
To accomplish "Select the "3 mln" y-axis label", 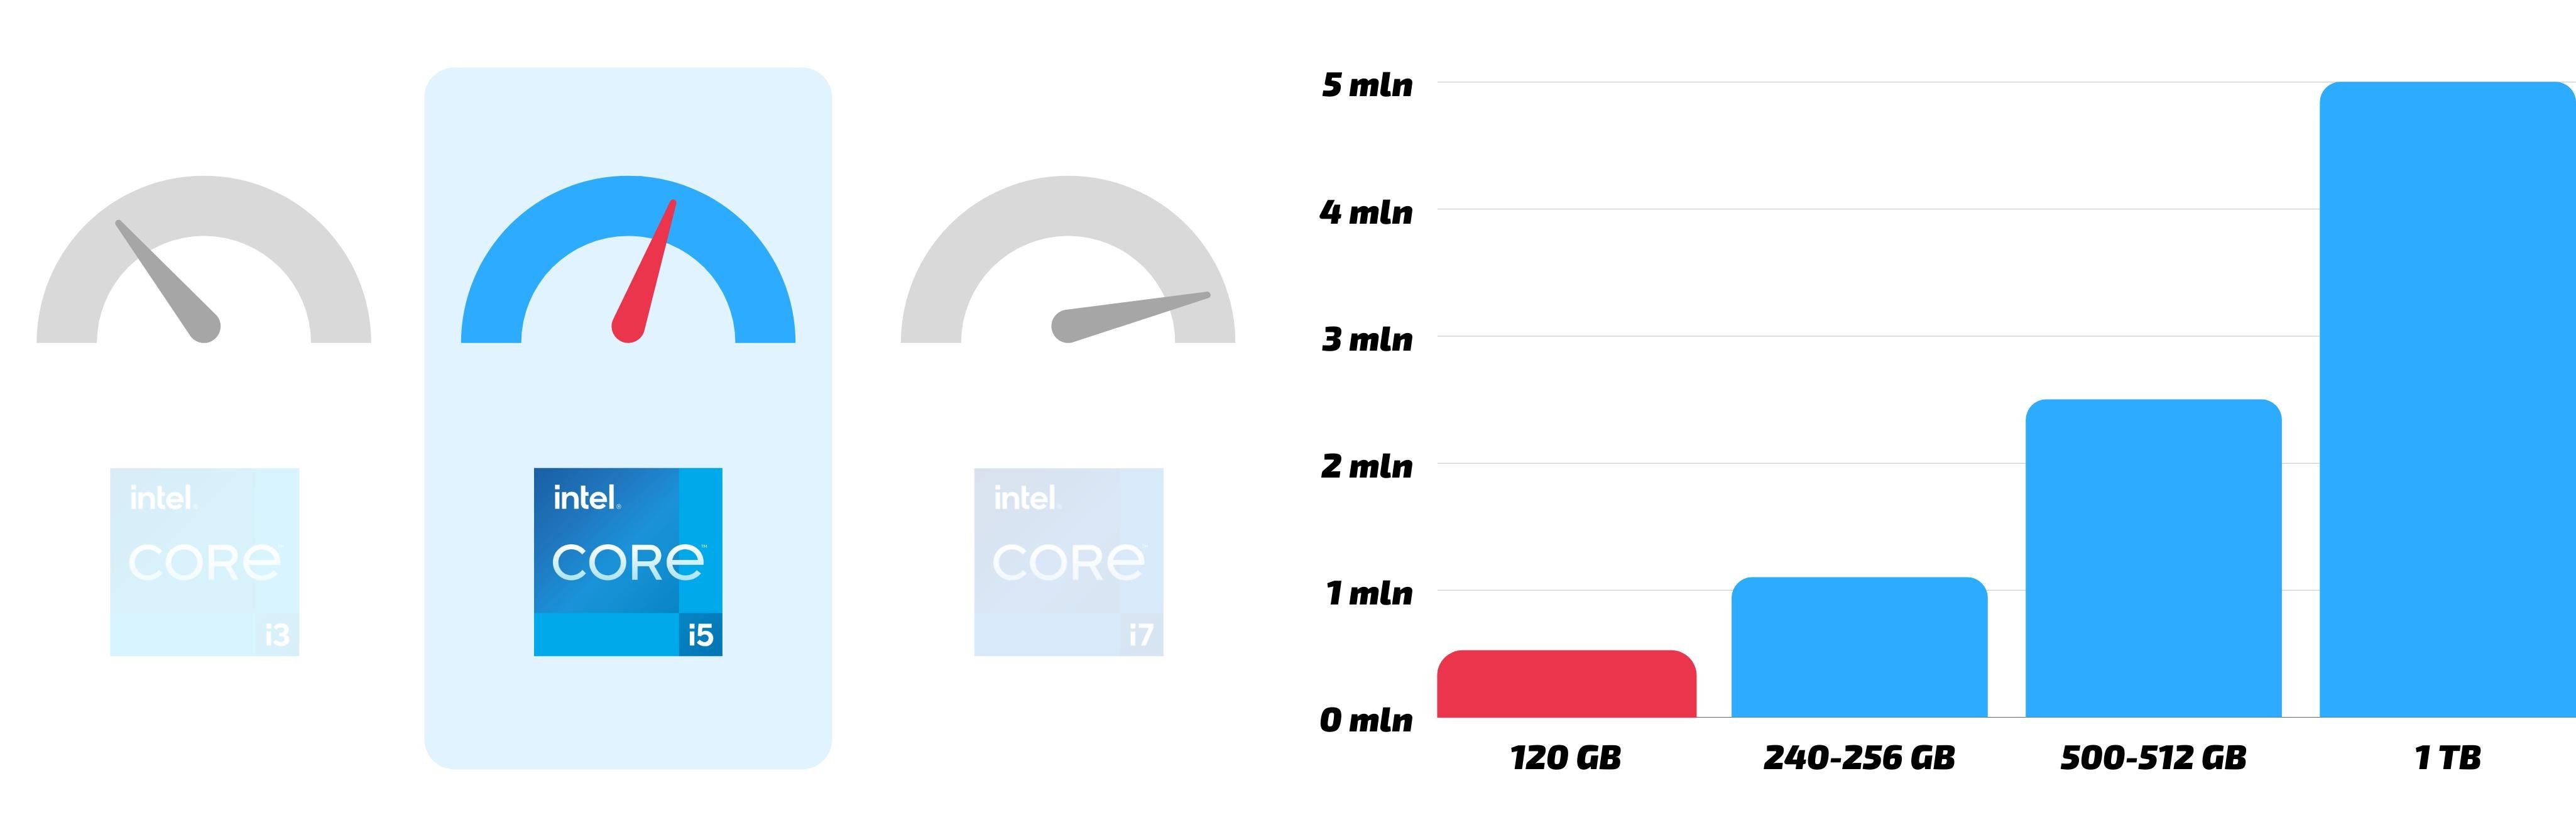I will point(1367,340).
